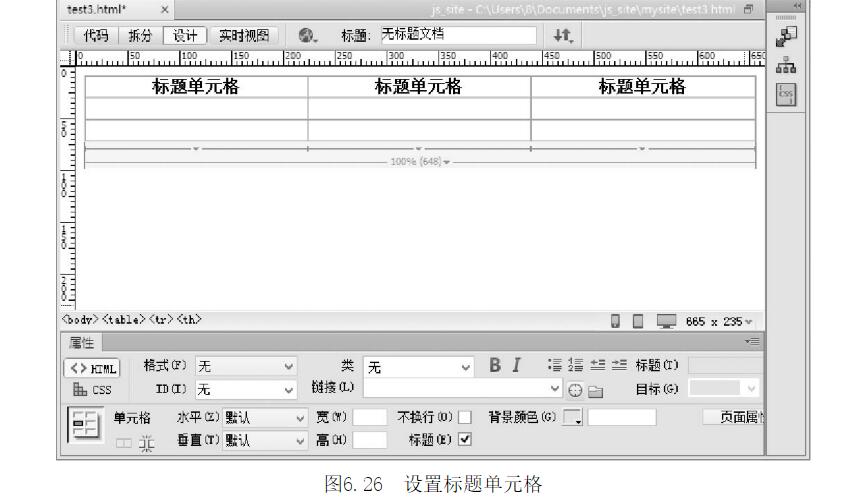
Task: Click the 实时视图 (live view) button
Action: pos(244,35)
